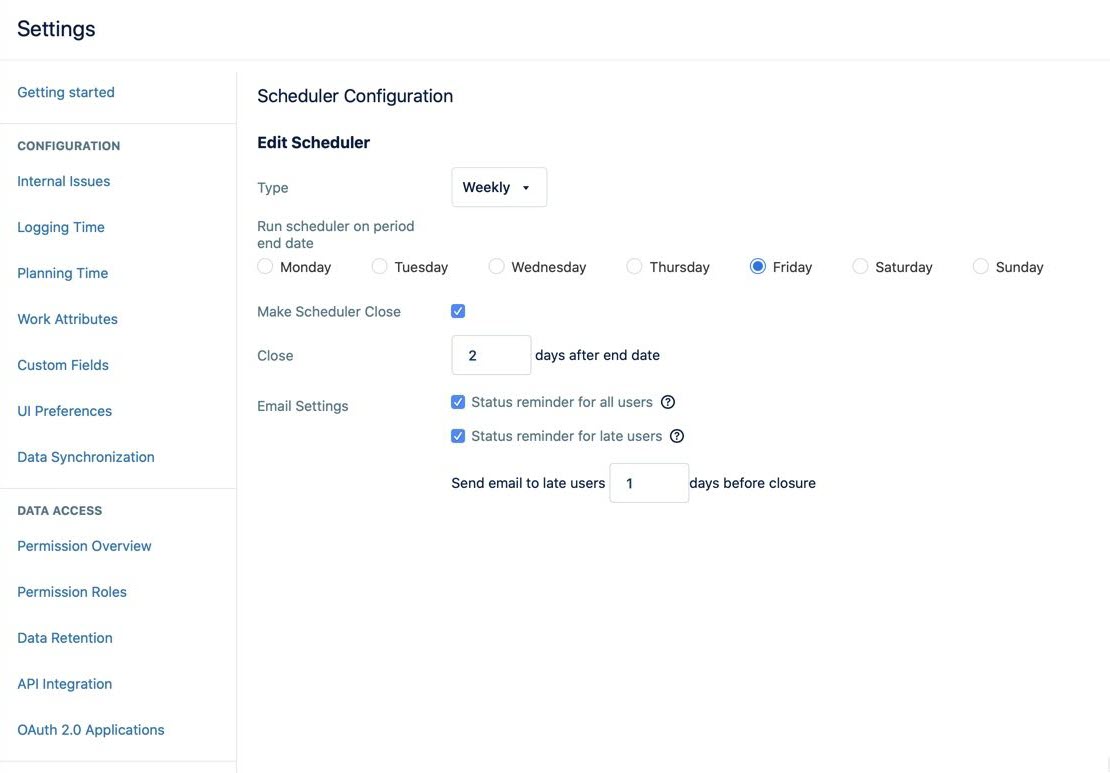Click the help icon beside Status reminder for all users
Image resolution: width=1110 pixels, height=773 pixels.
point(668,400)
